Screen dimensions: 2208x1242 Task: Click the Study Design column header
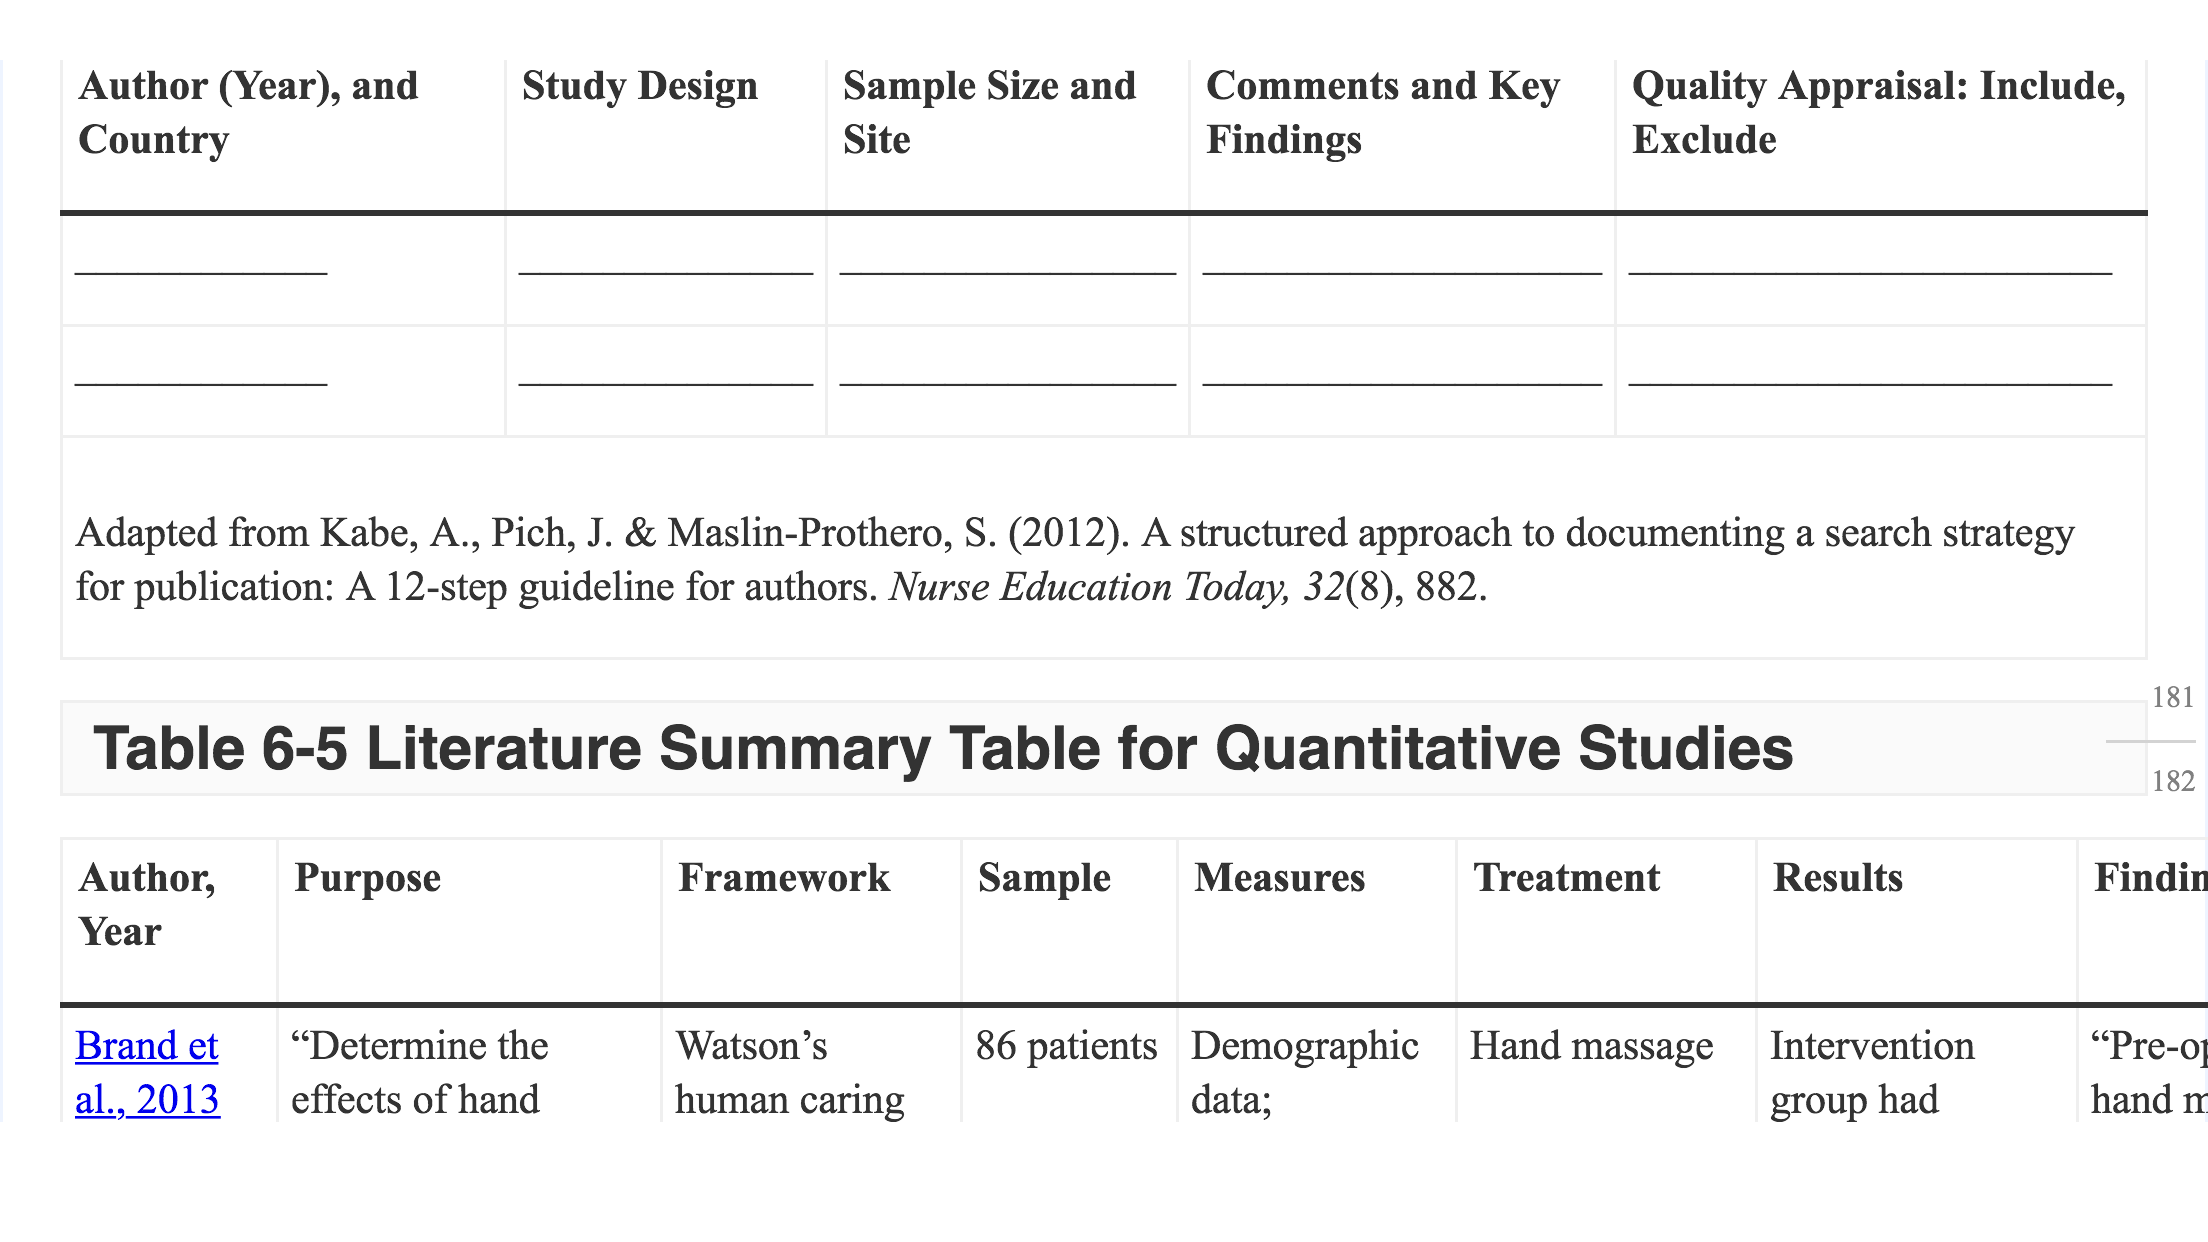(640, 86)
